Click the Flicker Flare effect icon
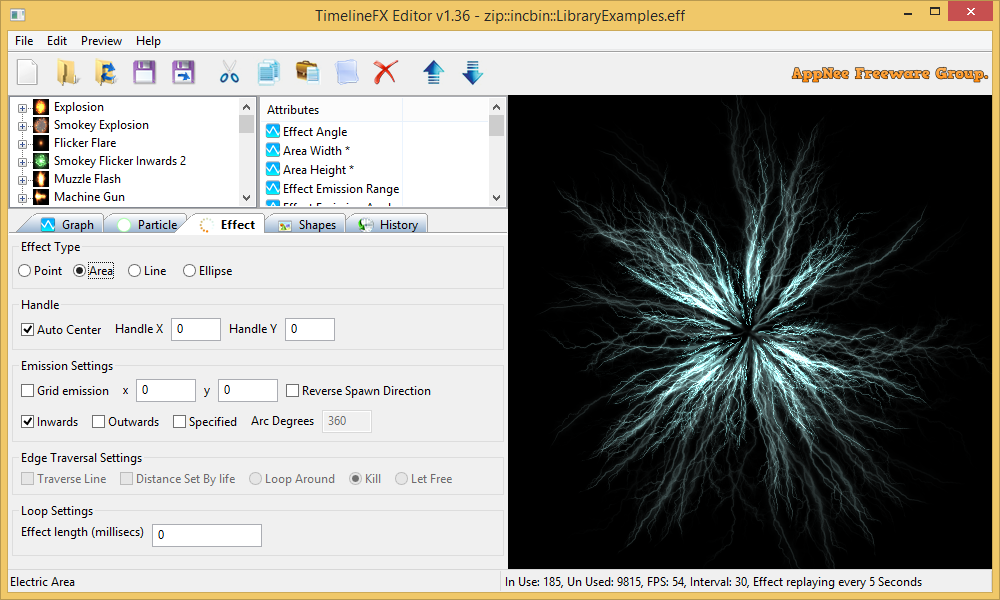This screenshot has height=600, width=1000. pos(41,143)
